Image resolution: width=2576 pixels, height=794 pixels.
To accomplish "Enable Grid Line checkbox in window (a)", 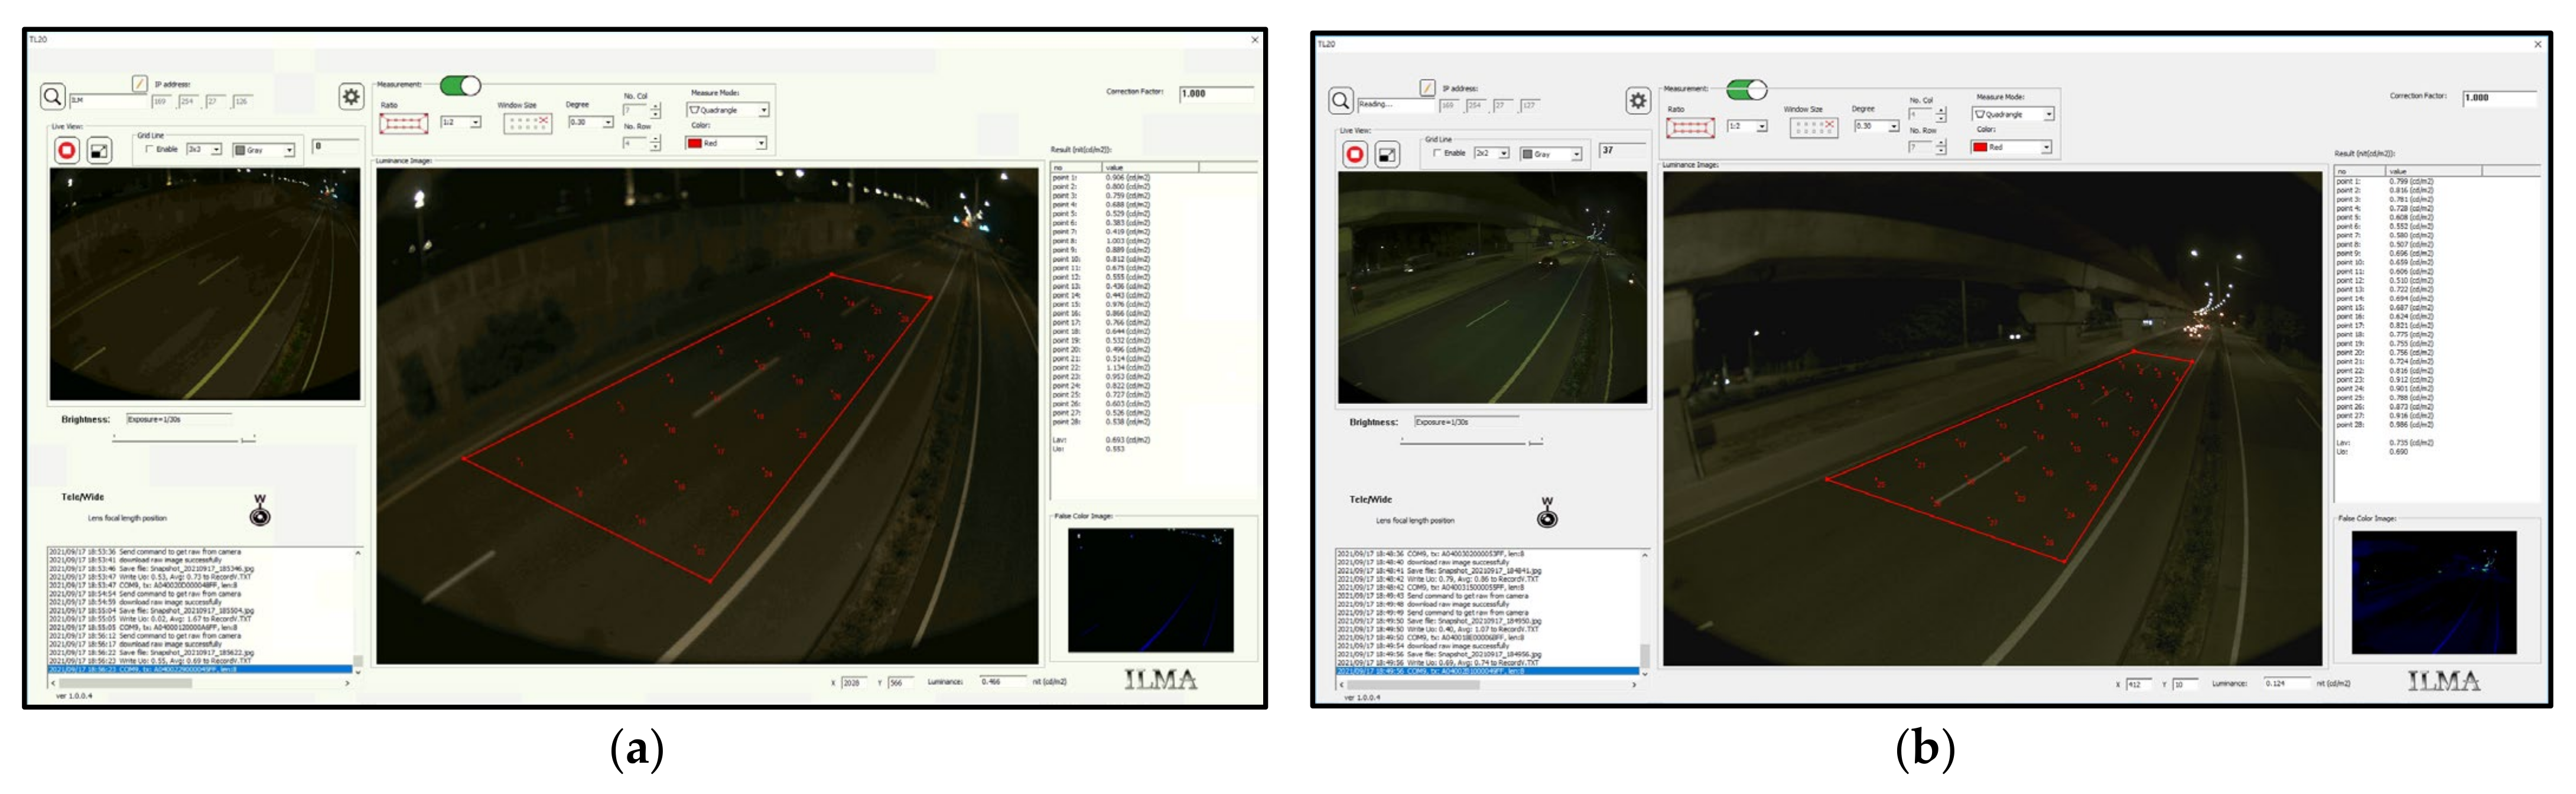I will click(x=150, y=149).
